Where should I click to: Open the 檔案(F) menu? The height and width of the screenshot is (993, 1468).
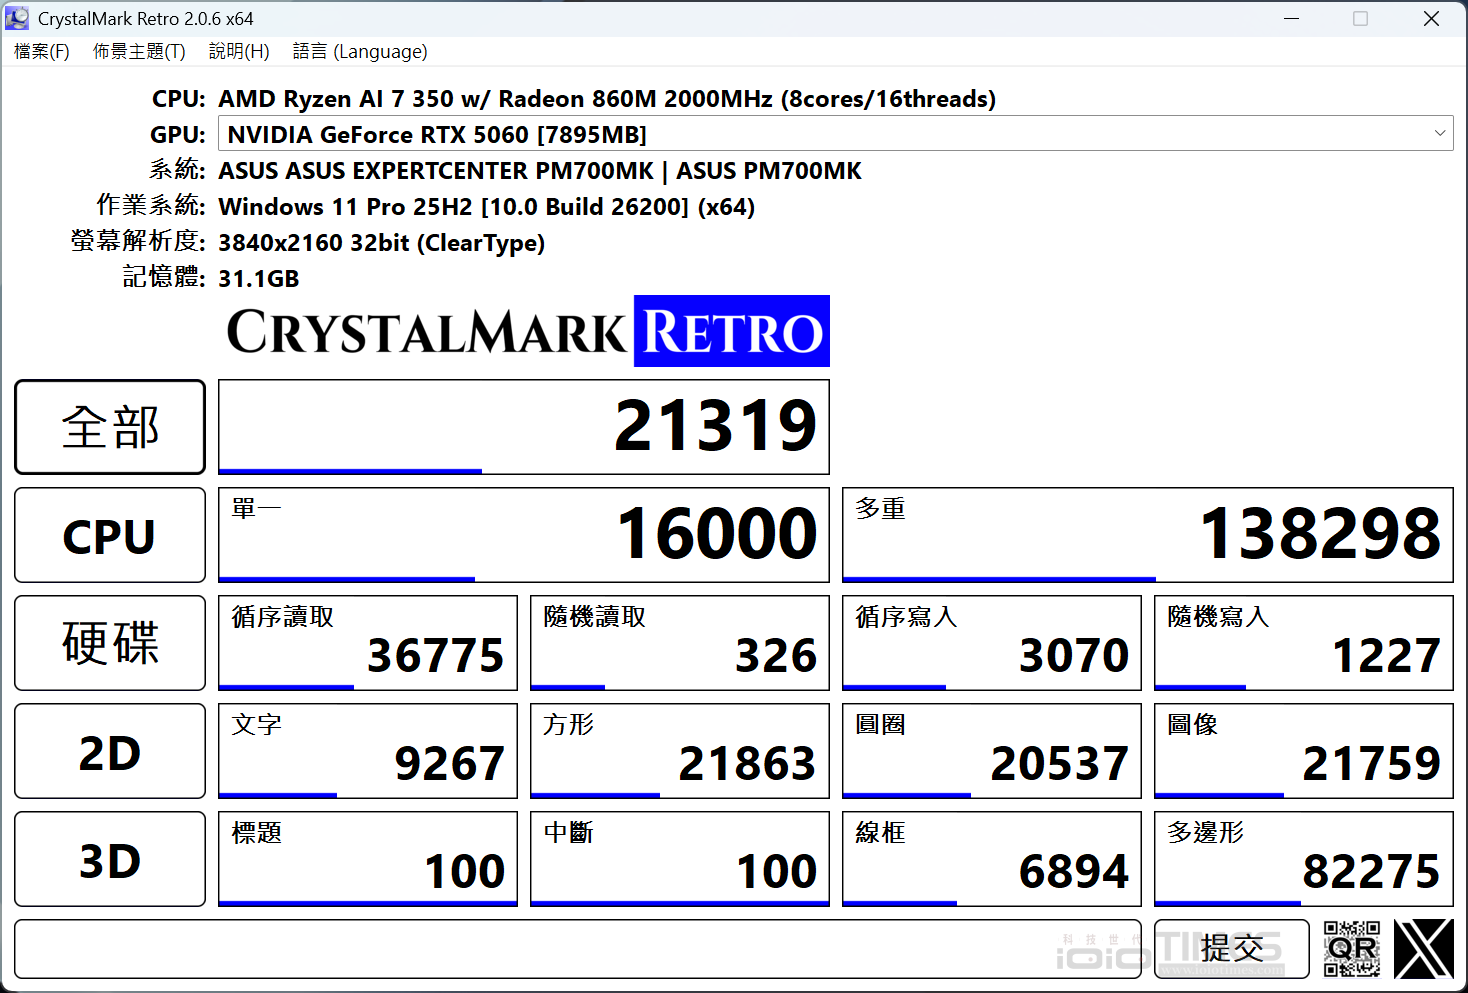[40, 51]
